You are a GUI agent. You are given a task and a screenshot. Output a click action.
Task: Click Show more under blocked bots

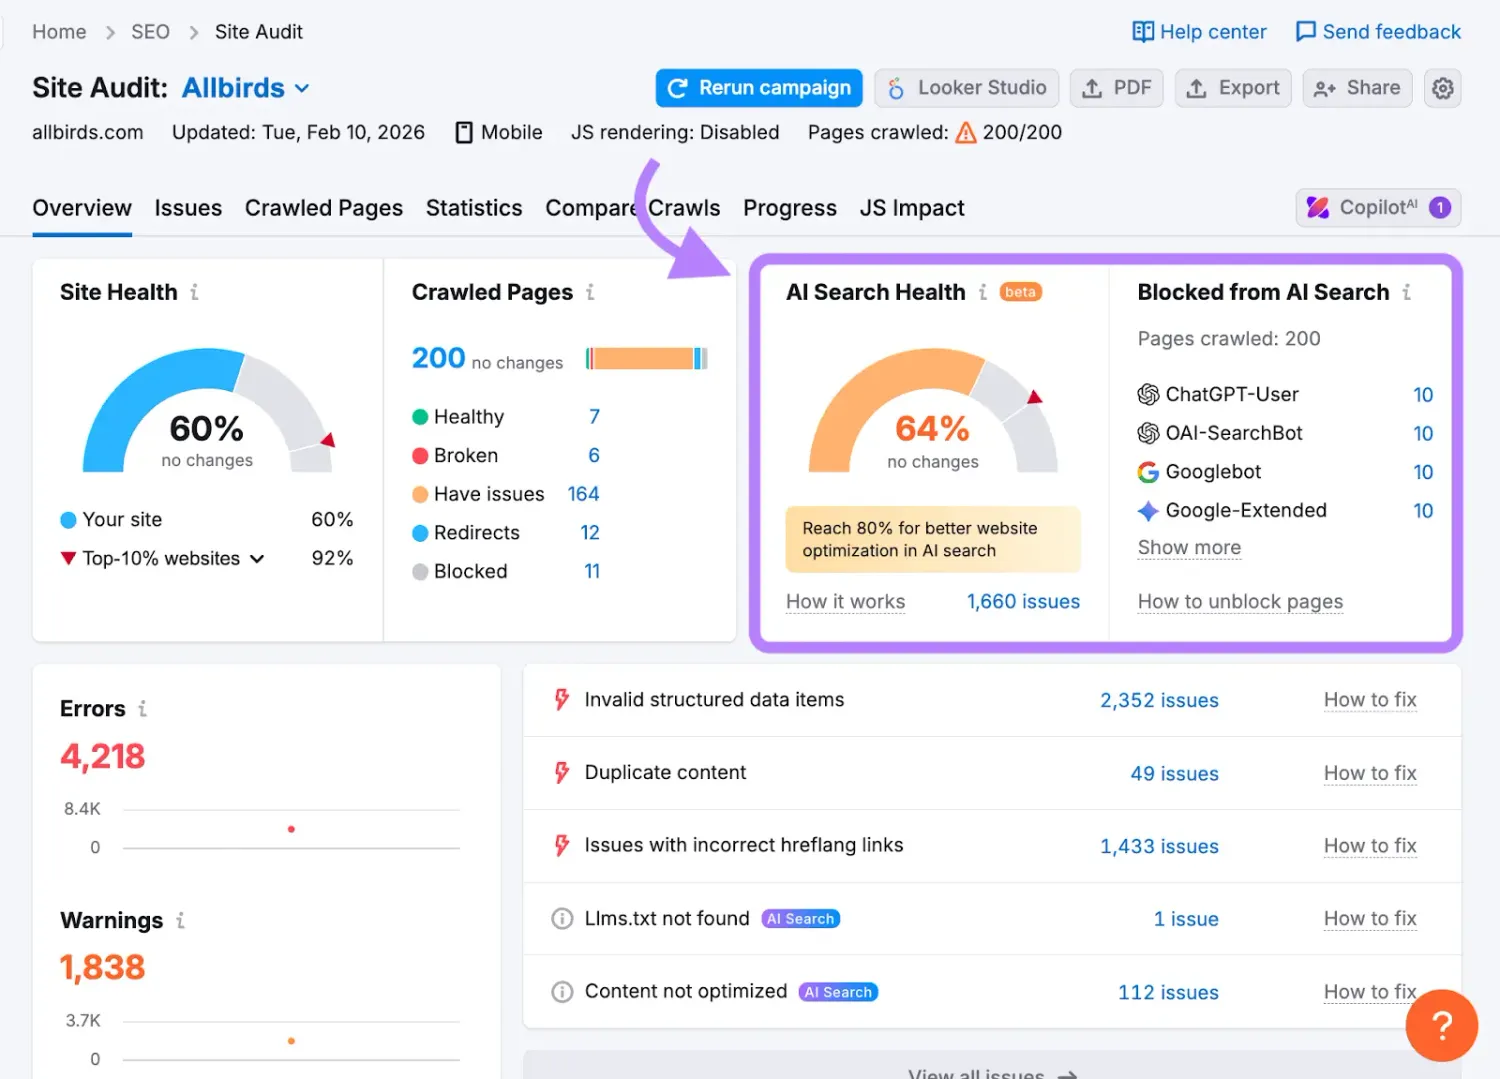[x=1189, y=547]
